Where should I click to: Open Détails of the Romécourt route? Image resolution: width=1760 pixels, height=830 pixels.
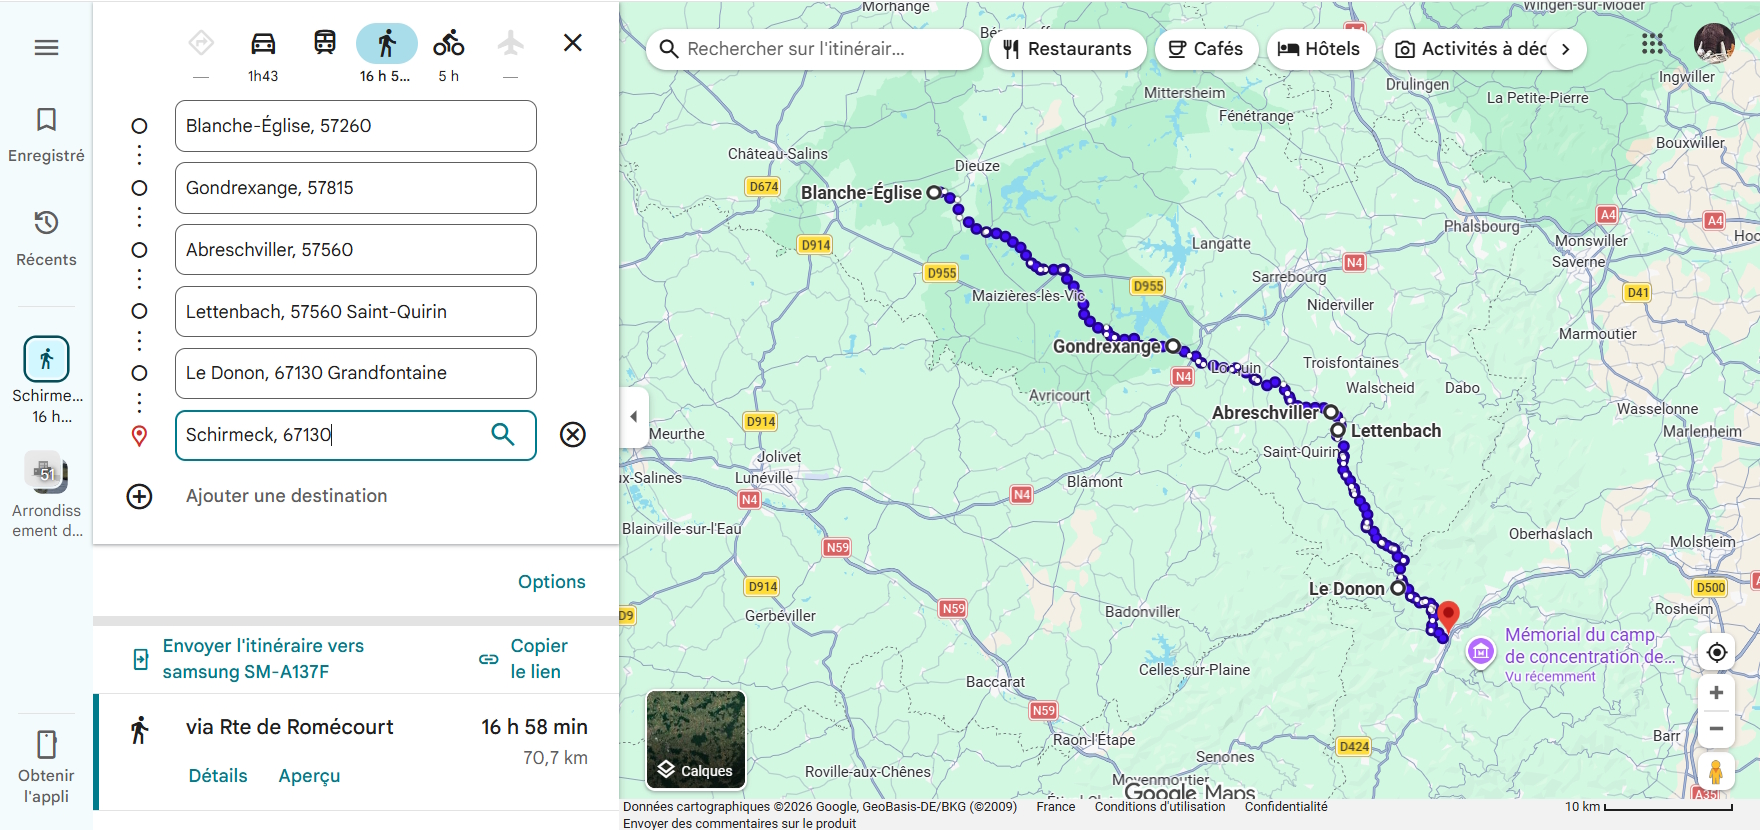click(218, 776)
